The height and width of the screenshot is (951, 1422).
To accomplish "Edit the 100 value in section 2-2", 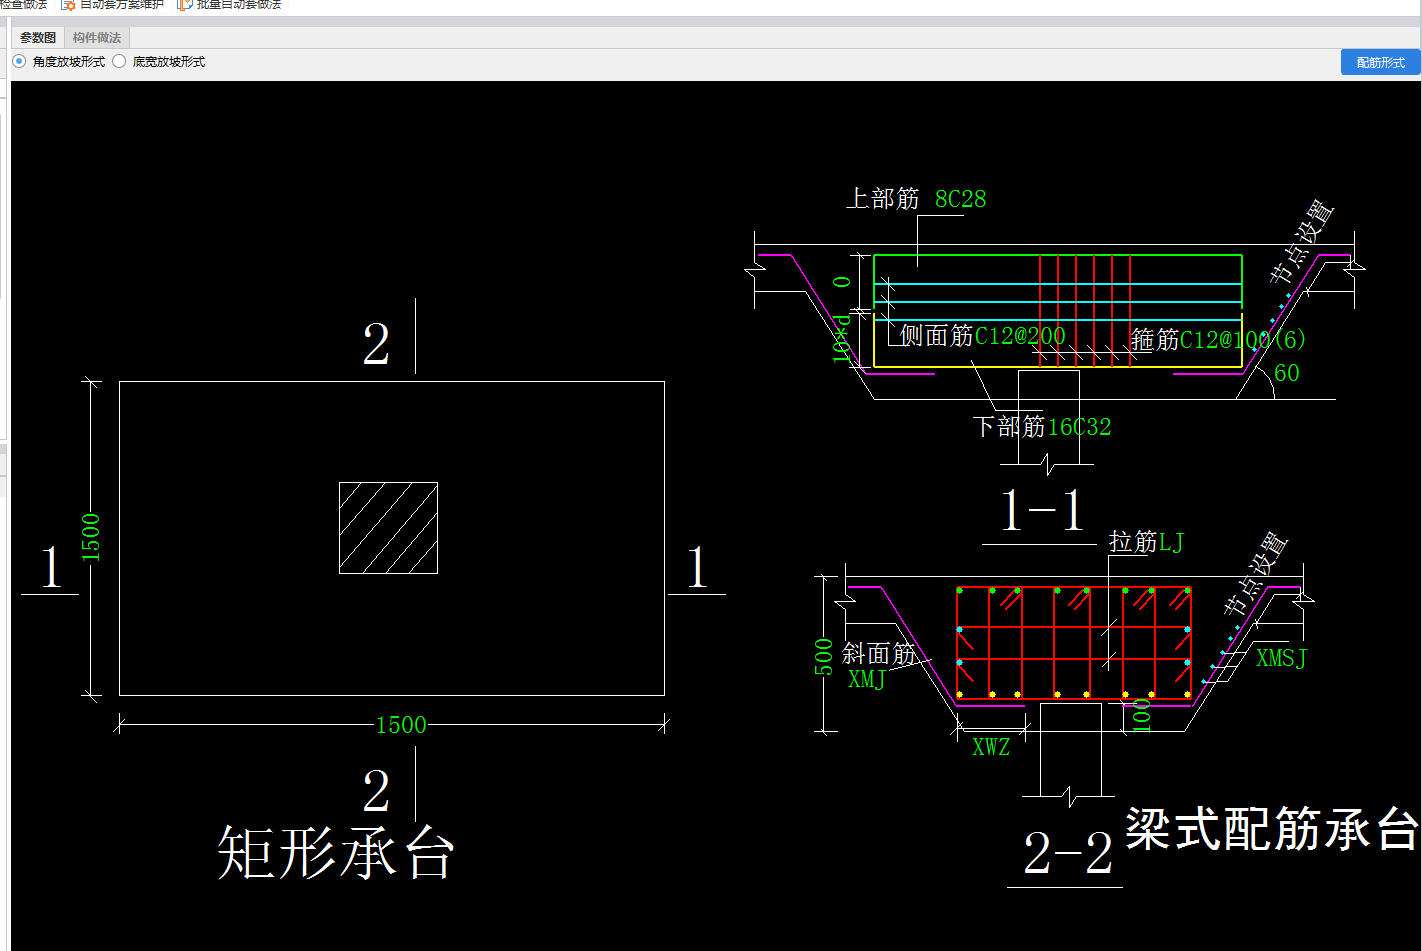I will (x=1142, y=716).
